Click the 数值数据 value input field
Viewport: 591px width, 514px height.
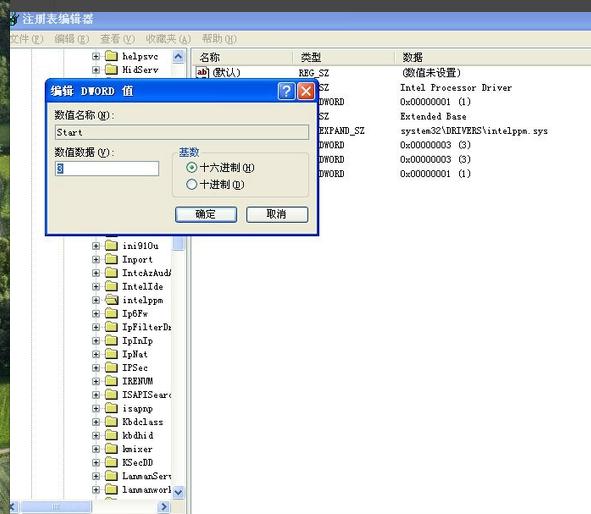pyautogui.click(x=107, y=168)
